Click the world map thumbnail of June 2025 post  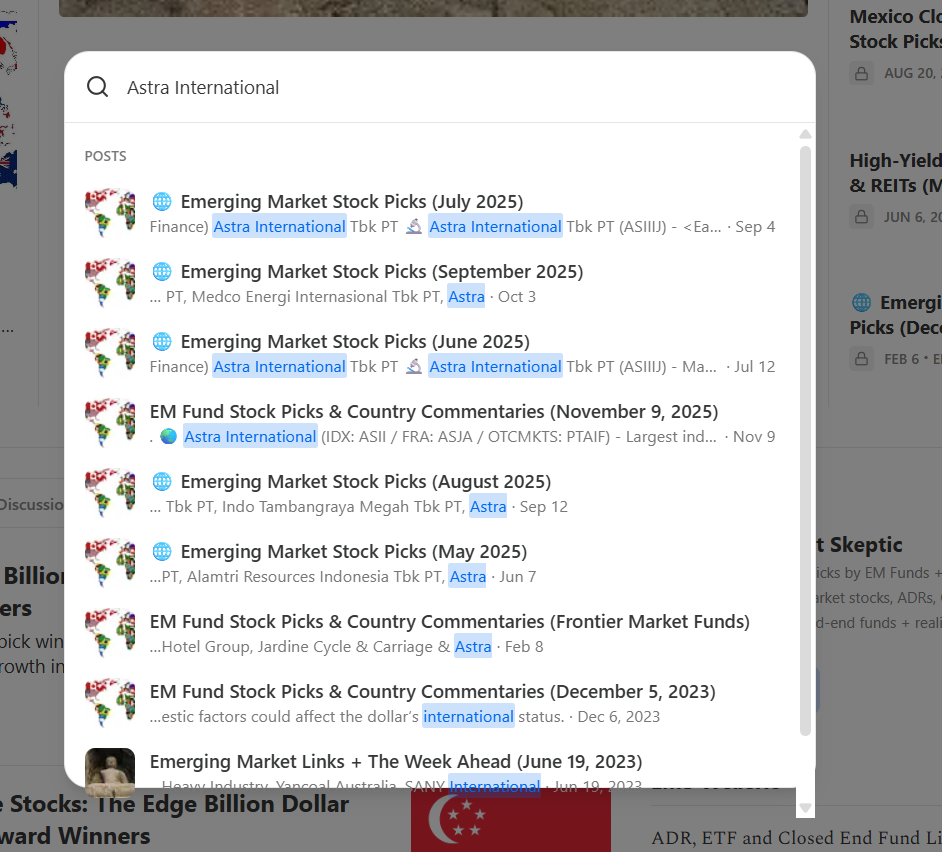[110, 353]
